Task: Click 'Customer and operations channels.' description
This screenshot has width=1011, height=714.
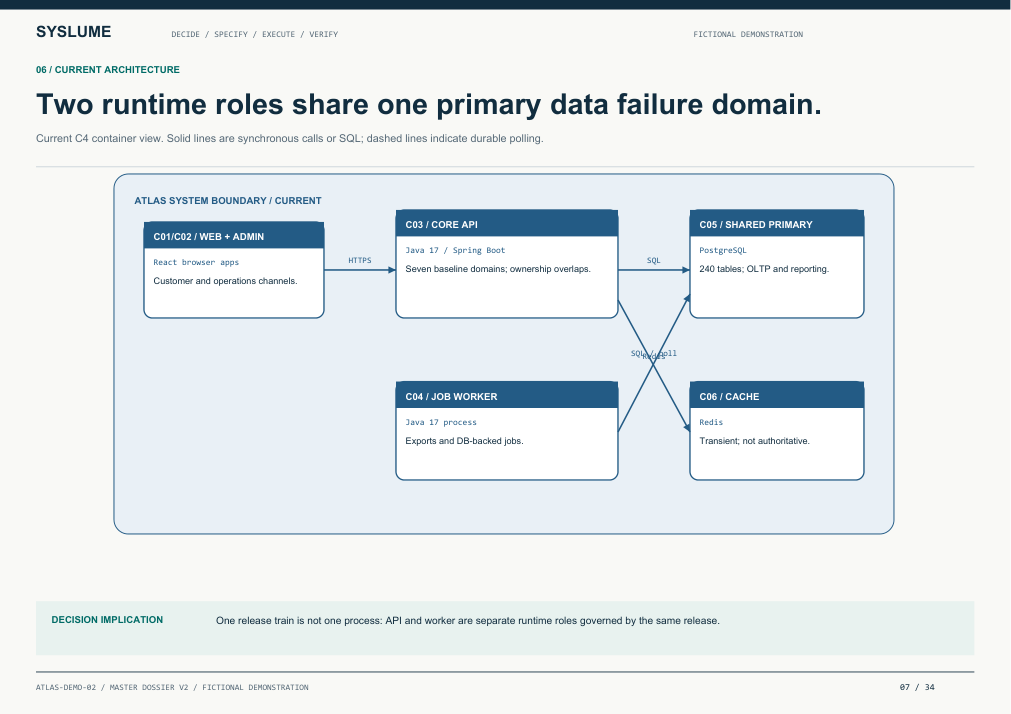Action: (225, 281)
